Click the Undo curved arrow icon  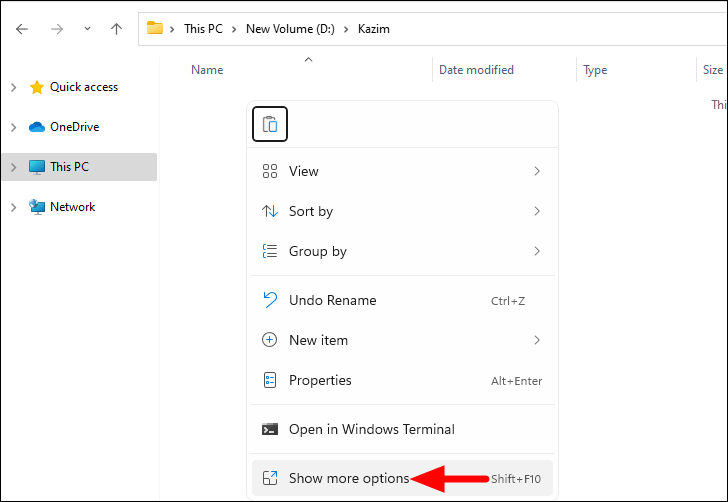(x=270, y=300)
